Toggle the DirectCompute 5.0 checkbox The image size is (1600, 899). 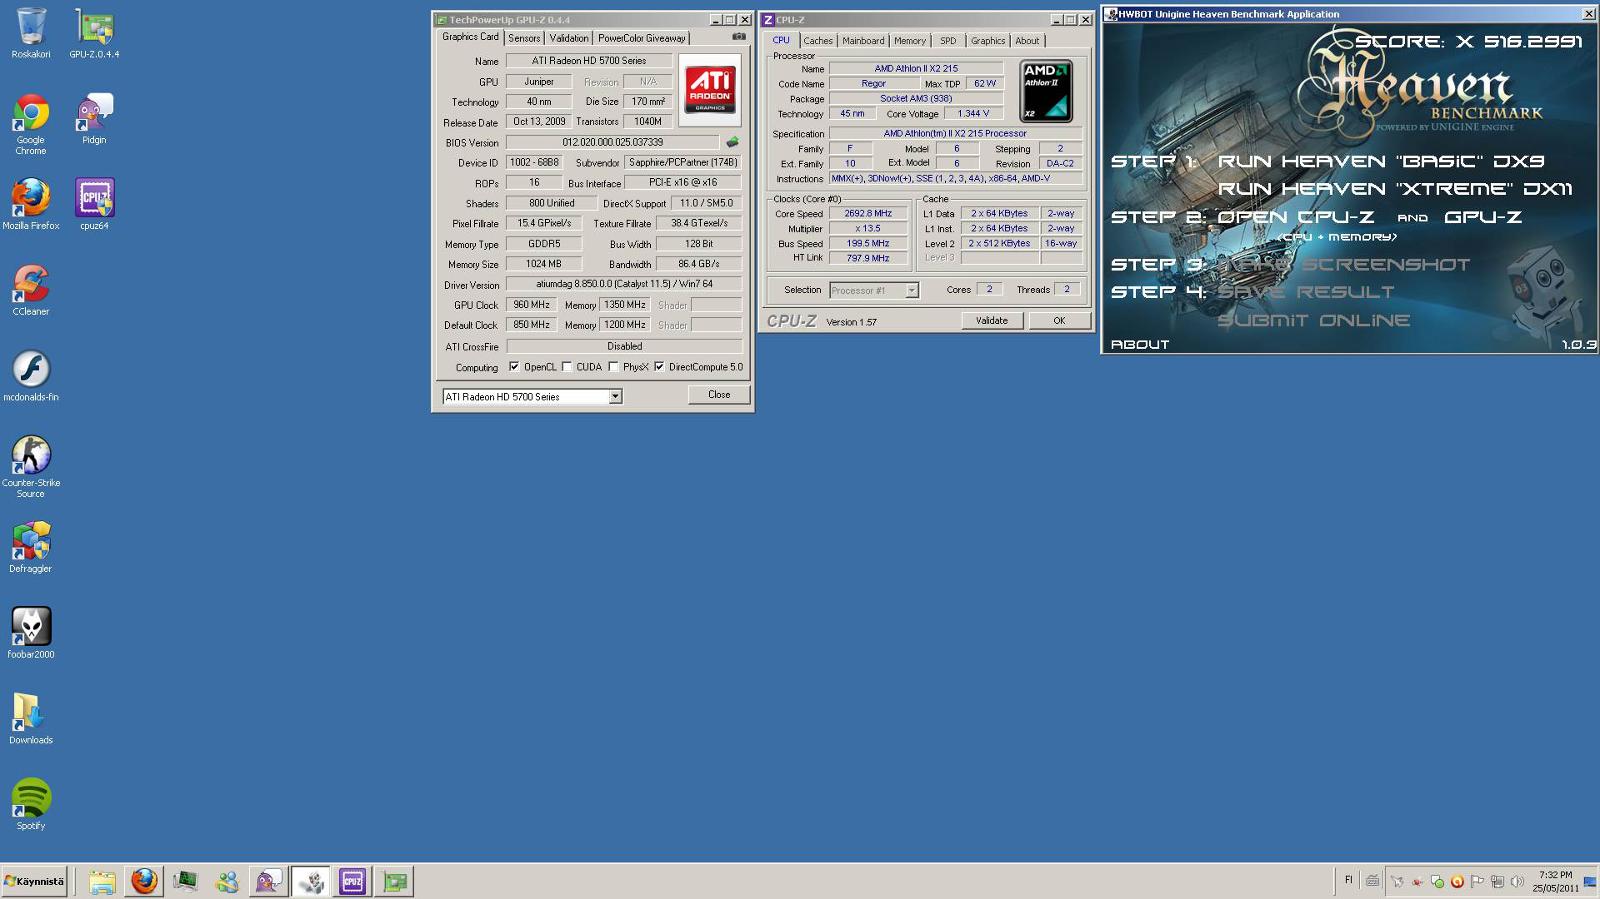(x=659, y=367)
